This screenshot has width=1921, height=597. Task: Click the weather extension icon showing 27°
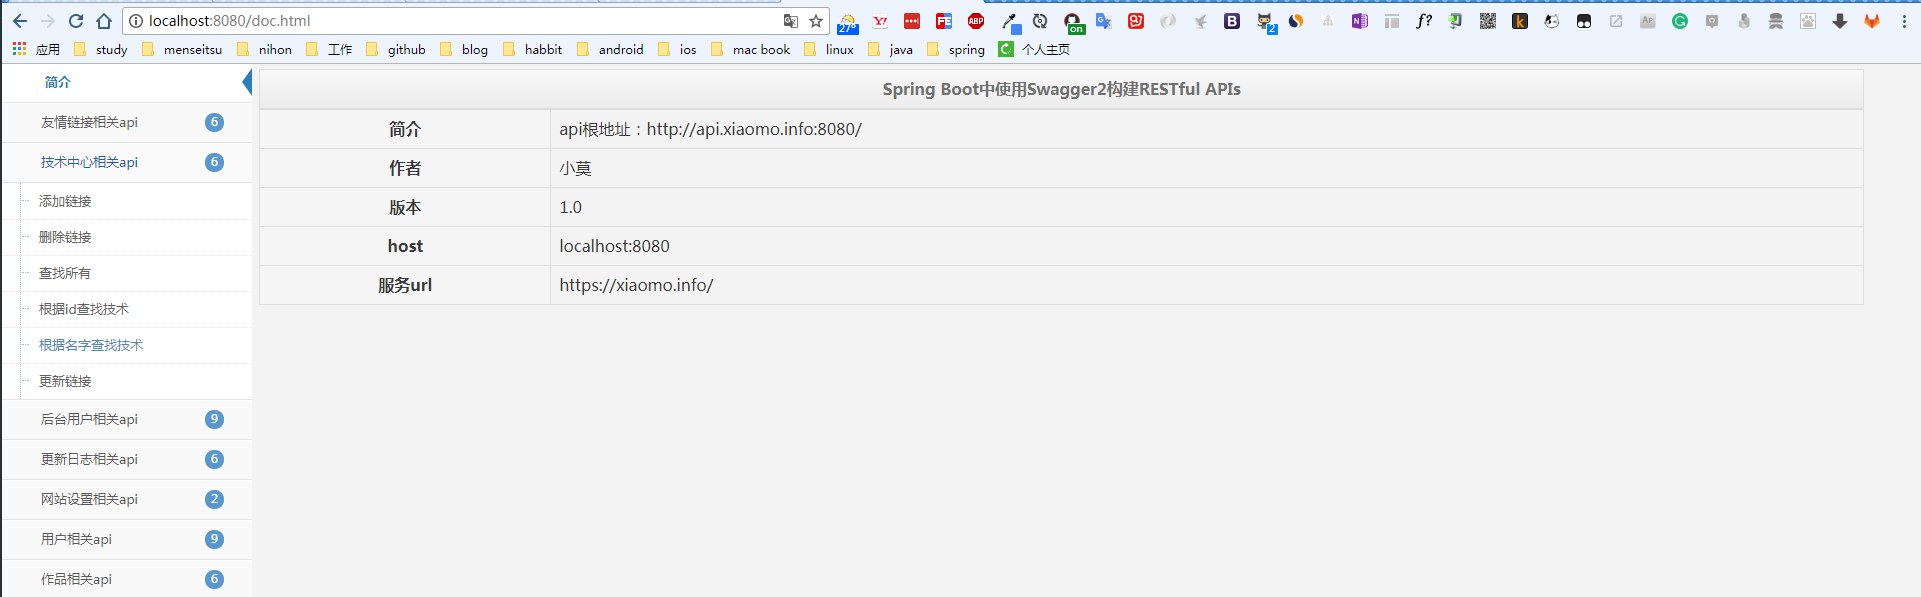848,22
